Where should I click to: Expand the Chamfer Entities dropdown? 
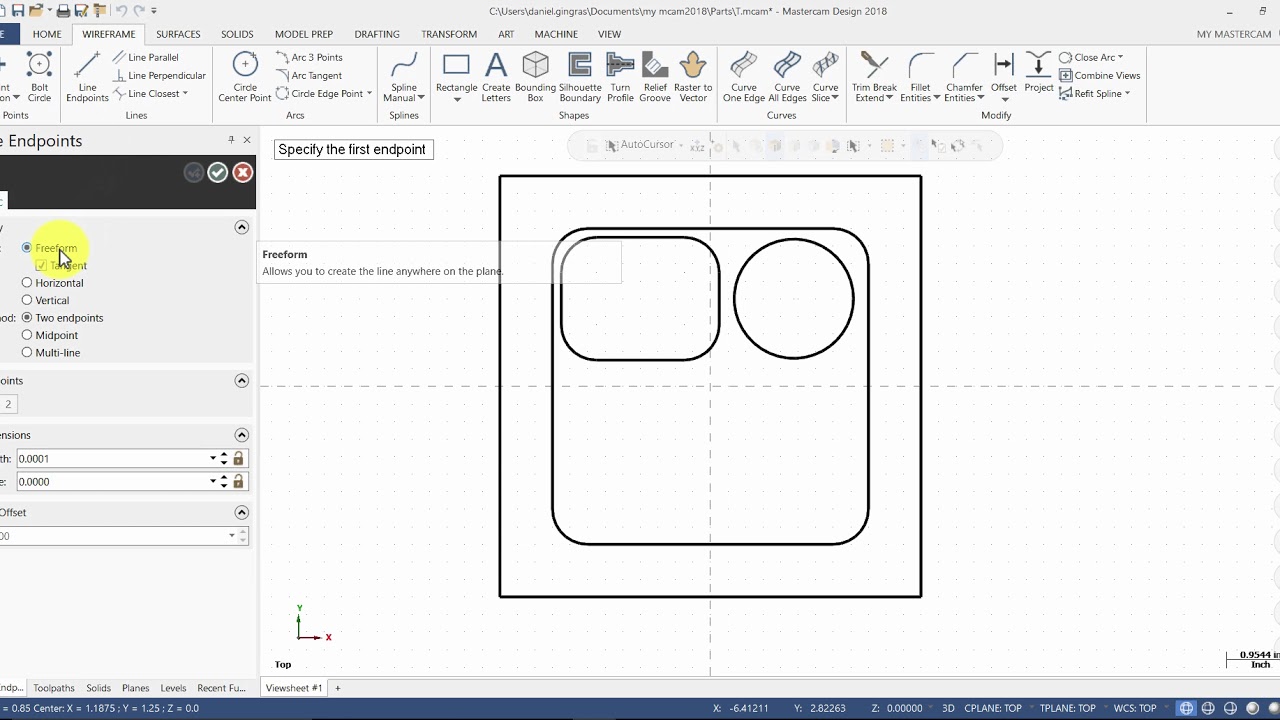(x=980, y=98)
